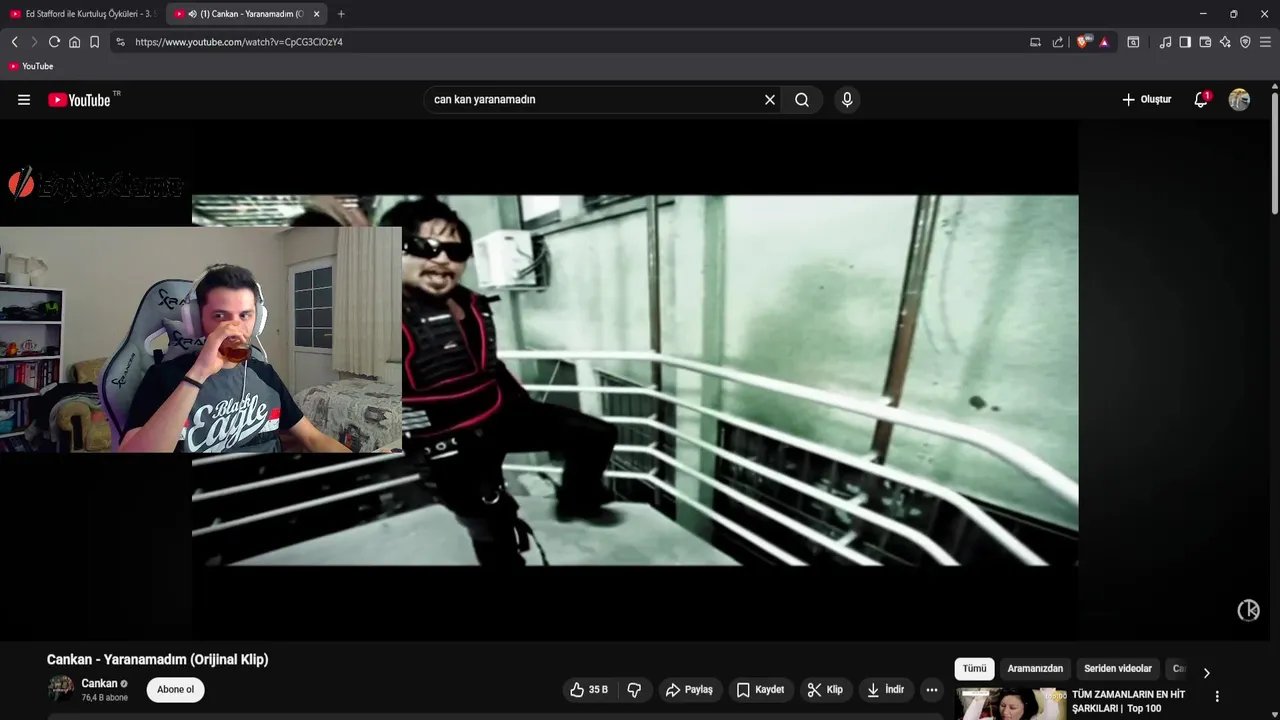Open the Brave VPN shield icon

pyautogui.click(x=1245, y=42)
